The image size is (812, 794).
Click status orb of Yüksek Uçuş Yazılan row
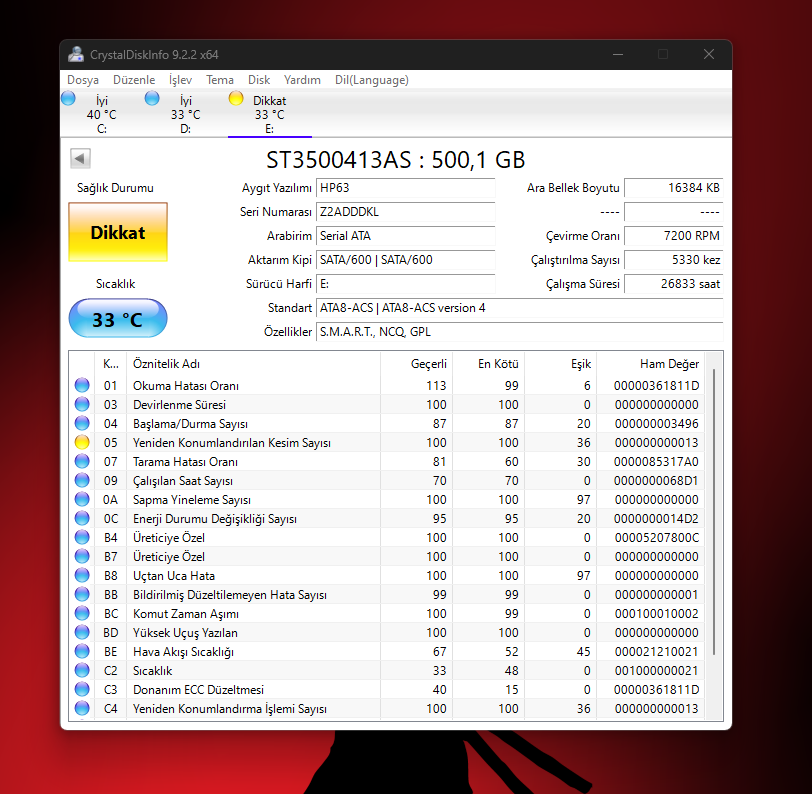pos(82,632)
